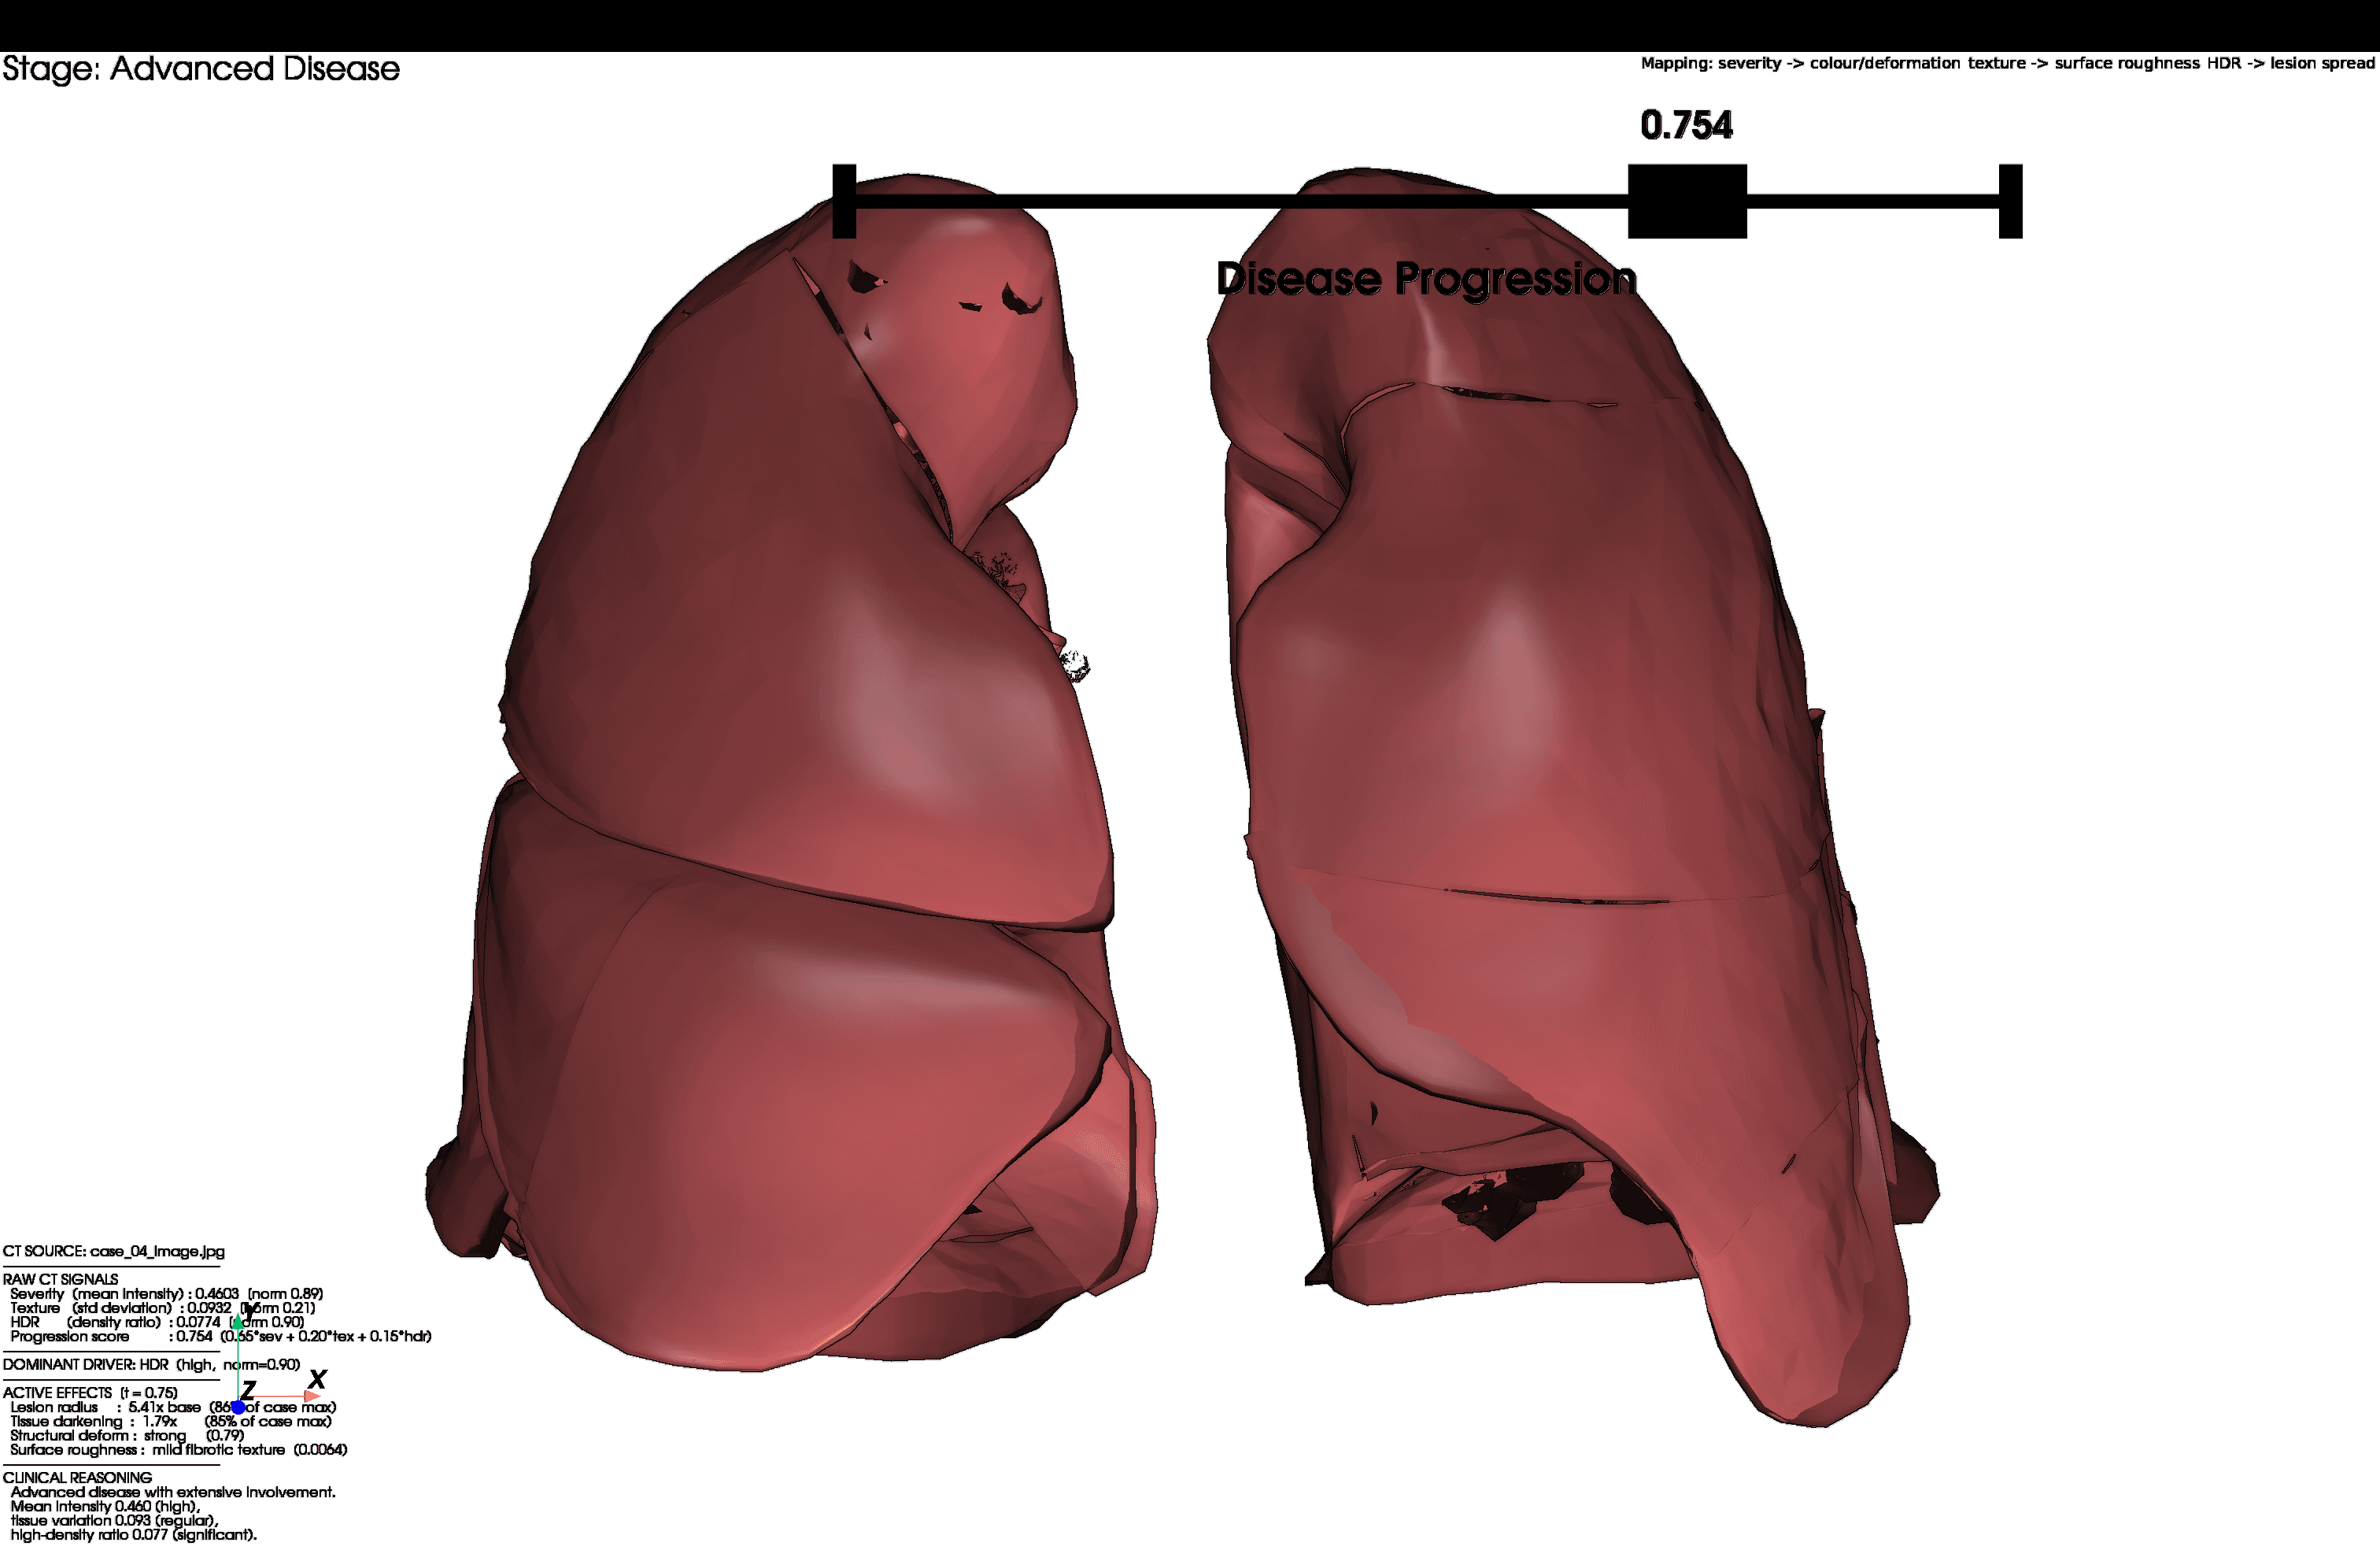Click the 'Tissue darkening : 1.79x' row
Screen dimensions: 2380x1546
click(171, 1421)
